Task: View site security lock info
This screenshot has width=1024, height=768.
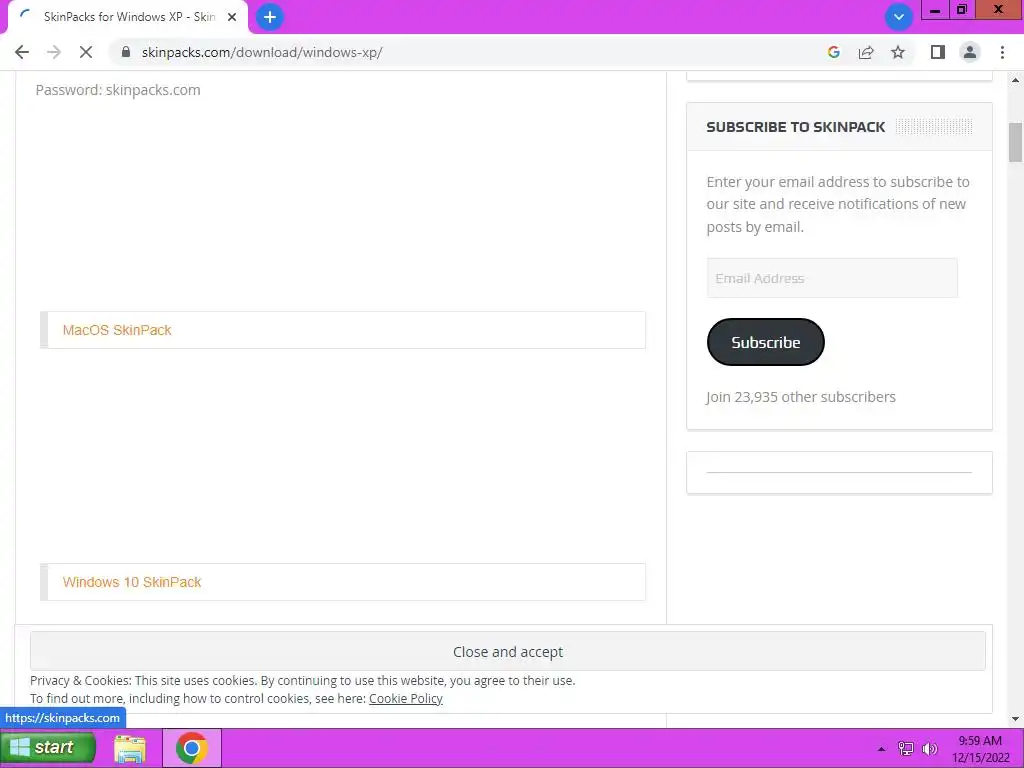Action: [126, 52]
